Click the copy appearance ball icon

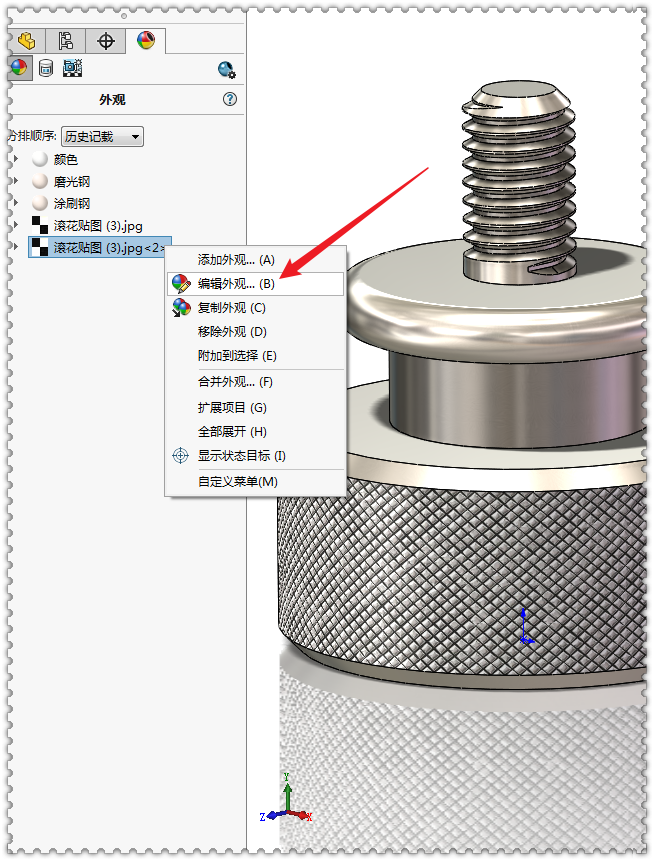coord(181,308)
